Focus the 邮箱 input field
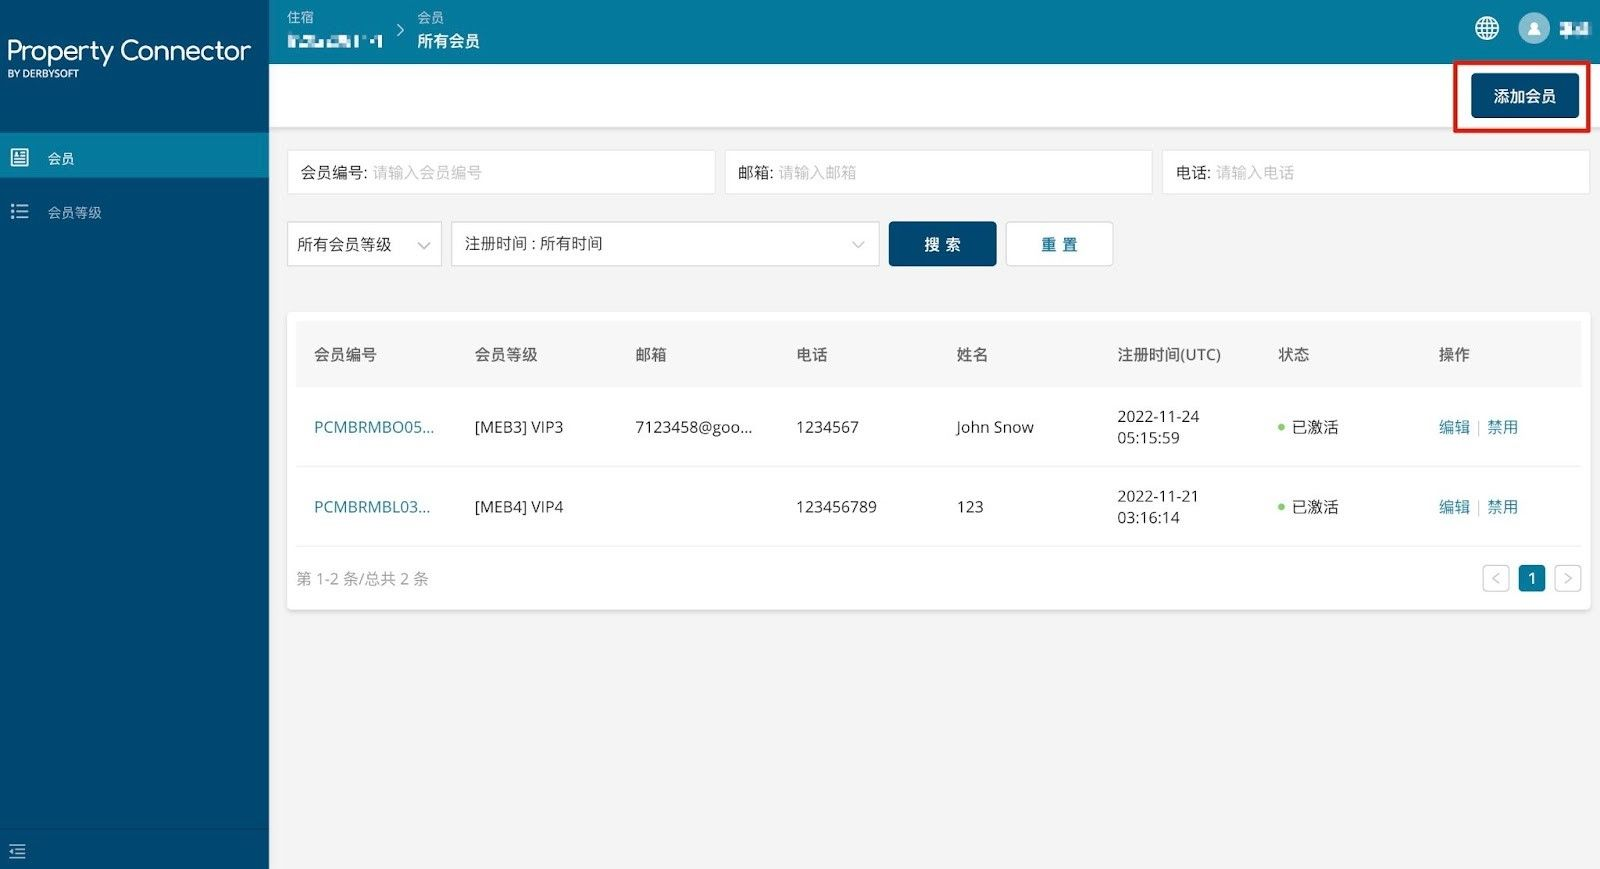This screenshot has width=1600, height=869. [x=938, y=172]
